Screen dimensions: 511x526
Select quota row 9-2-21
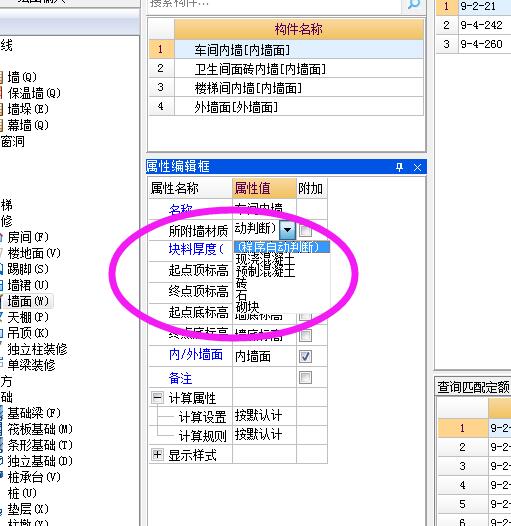click(x=473, y=6)
